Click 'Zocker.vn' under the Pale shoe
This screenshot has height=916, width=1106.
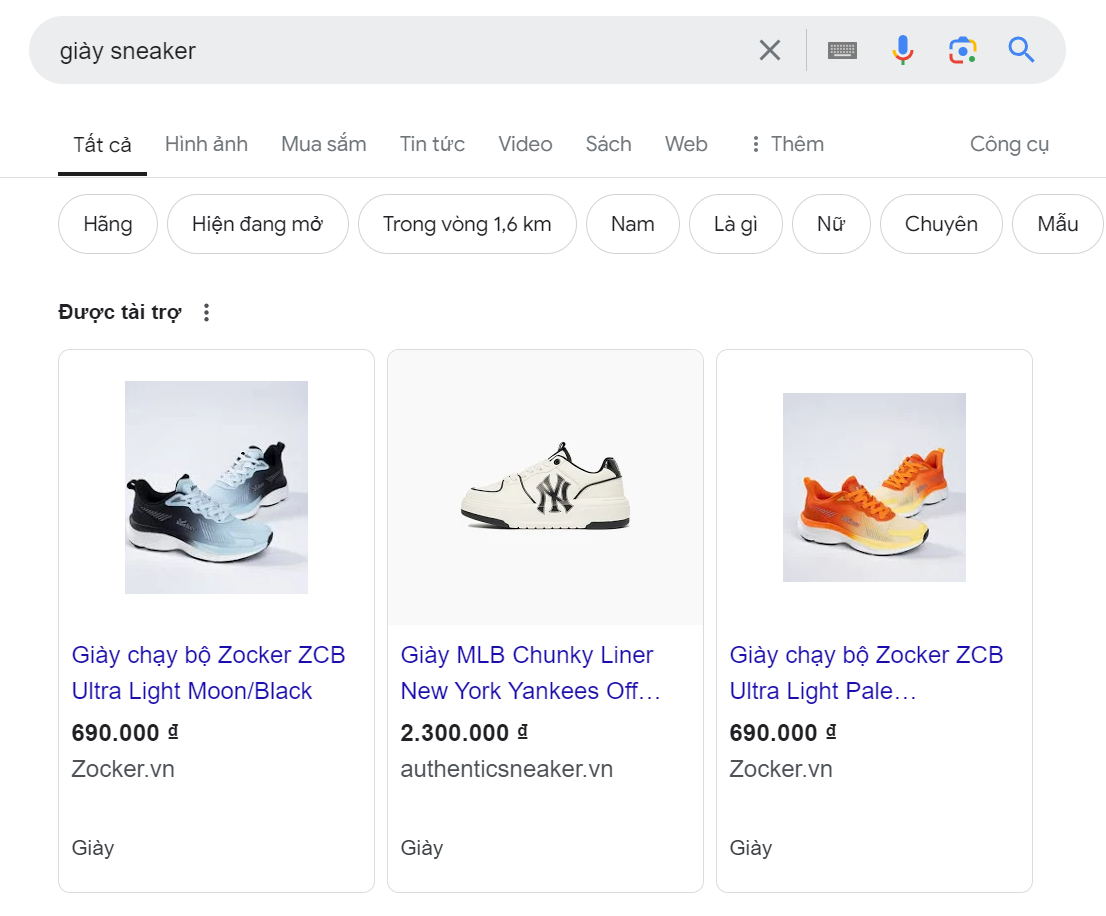[781, 769]
